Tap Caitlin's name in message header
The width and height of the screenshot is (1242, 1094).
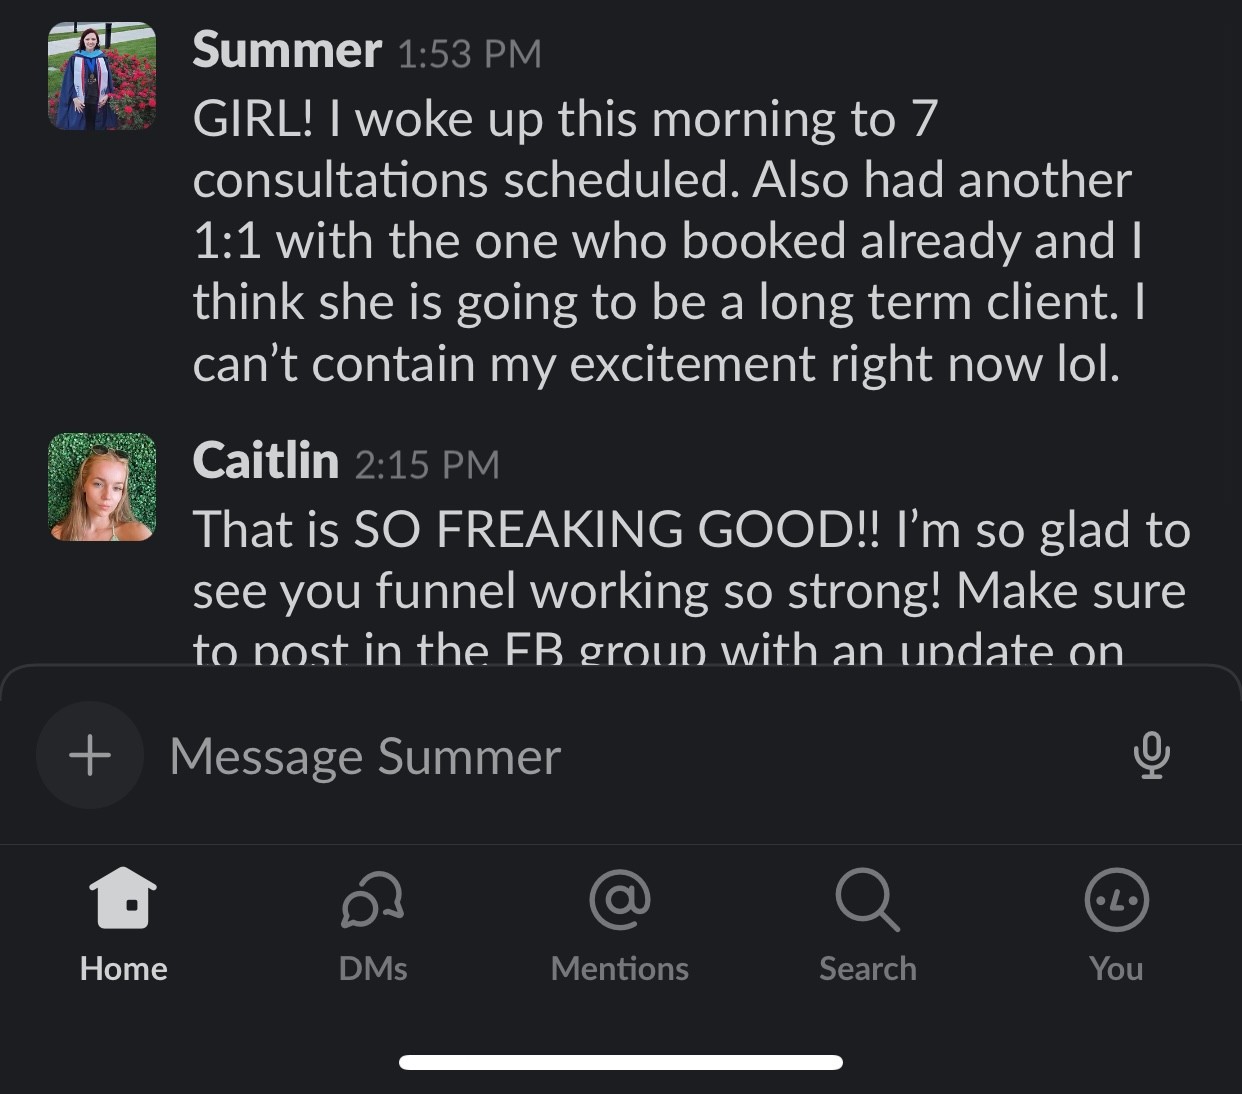point(265,461)
